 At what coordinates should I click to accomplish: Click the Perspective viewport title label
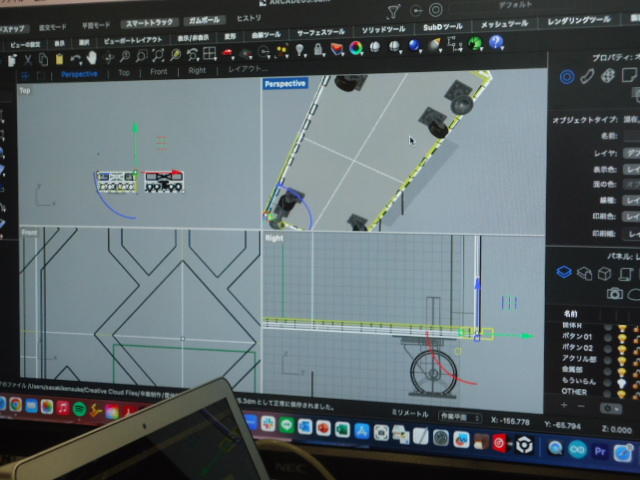coord(285,84)
